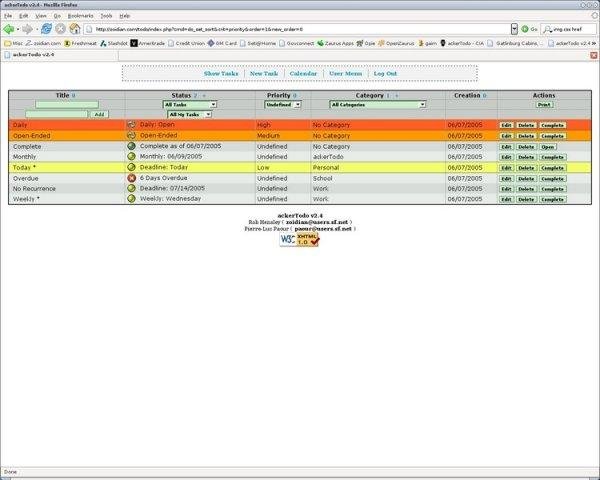The height and width of the screenshot is (480, 600).
Task: Click the green status icon for Complete task
Action: [131, 146]
